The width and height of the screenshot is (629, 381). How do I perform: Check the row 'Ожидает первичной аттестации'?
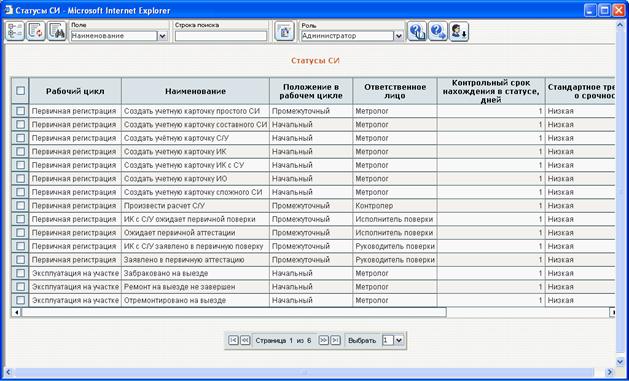[20, 233]
